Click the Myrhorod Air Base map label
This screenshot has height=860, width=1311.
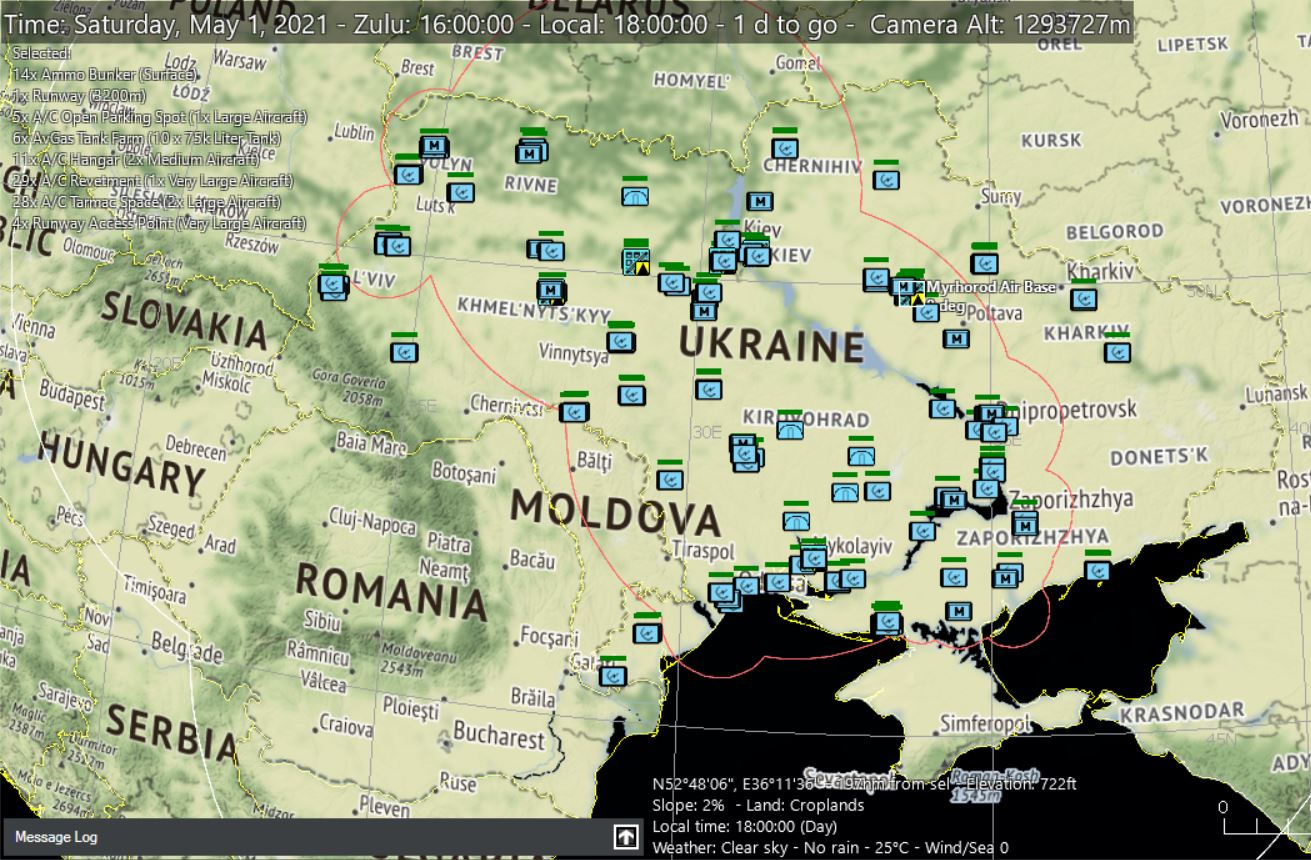[x=990, y=287]
